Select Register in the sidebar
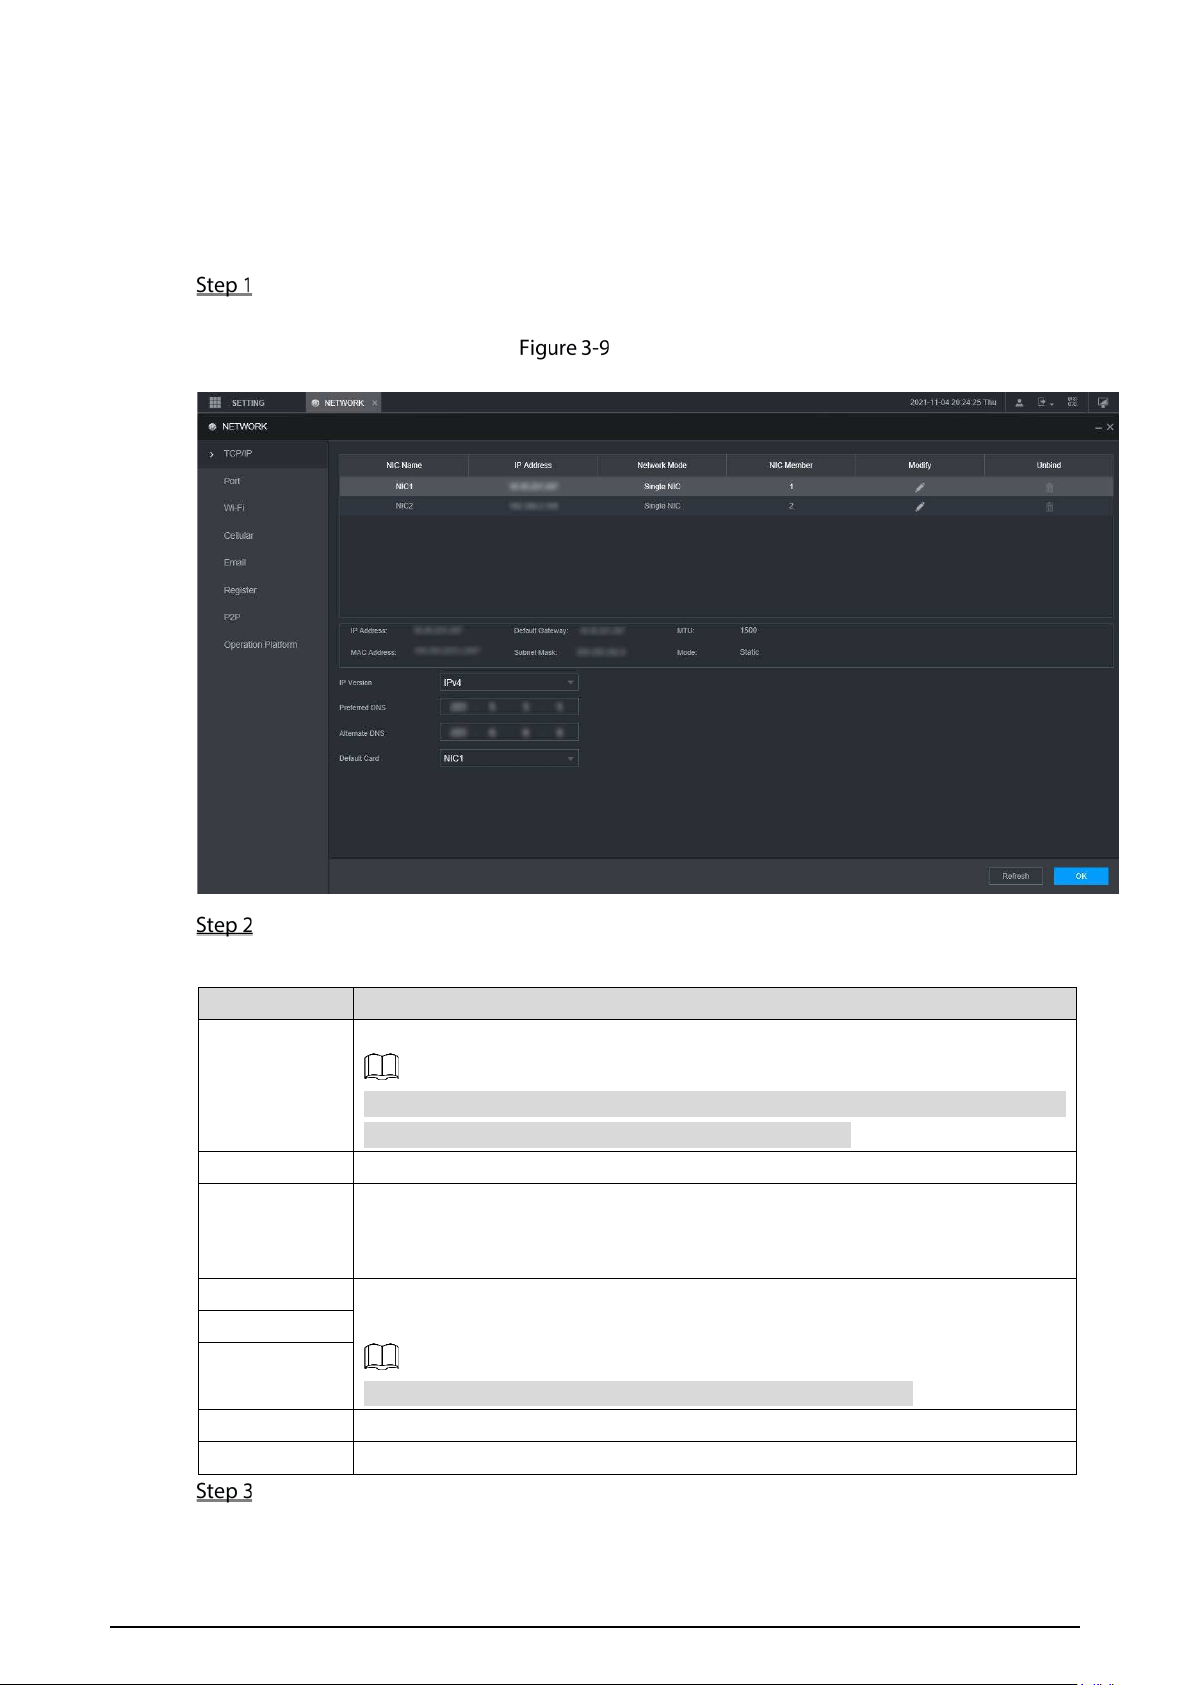Image resolution: width=1192 pixels, height=1685 pixels. [x=240, y=590]
